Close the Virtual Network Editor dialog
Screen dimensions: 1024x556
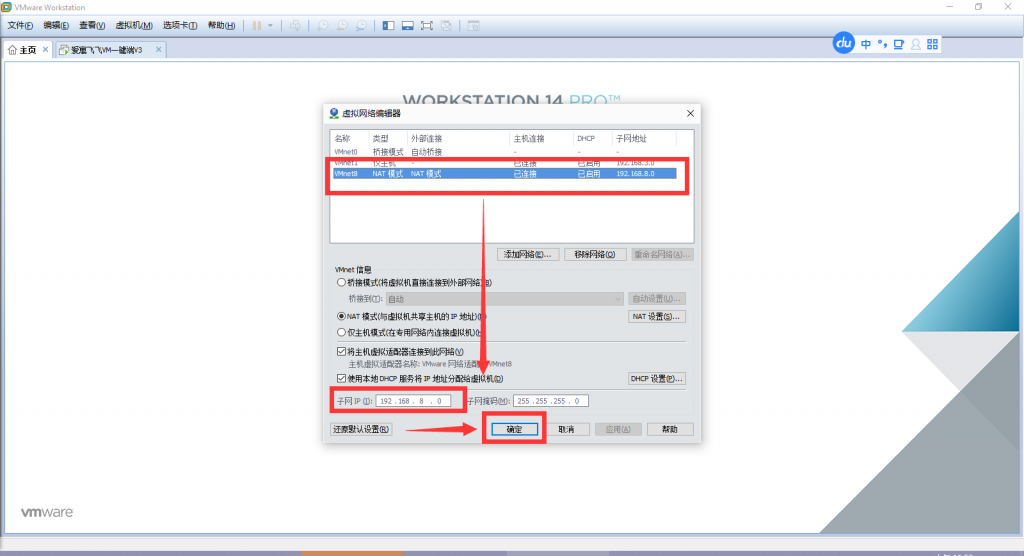(690, 113)
